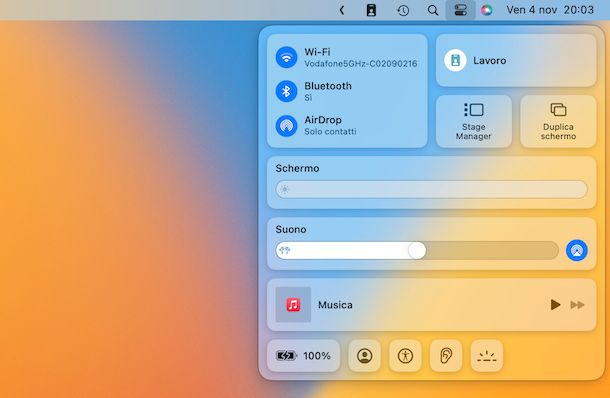Open fast user switching icon
This screenshot has height=398, width=610.
click(x=365, y=356)
